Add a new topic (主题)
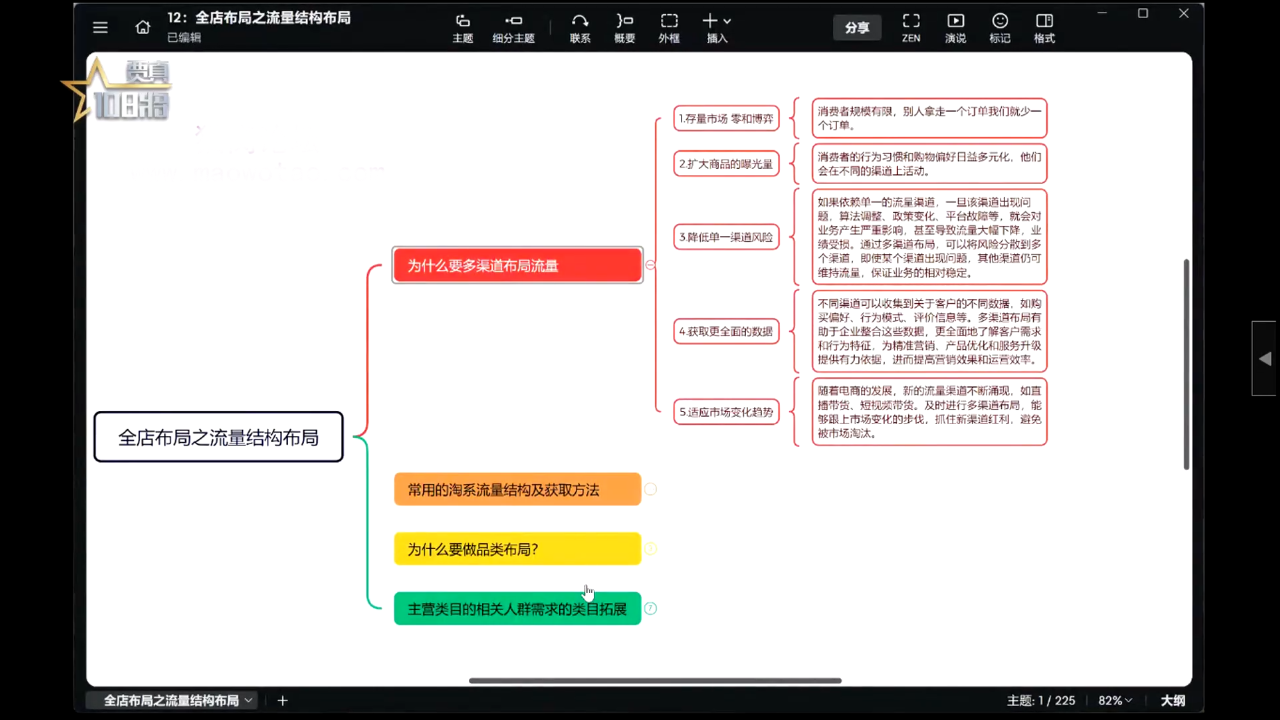This screenshot has height=720, width=1280. tap(462, 27)
